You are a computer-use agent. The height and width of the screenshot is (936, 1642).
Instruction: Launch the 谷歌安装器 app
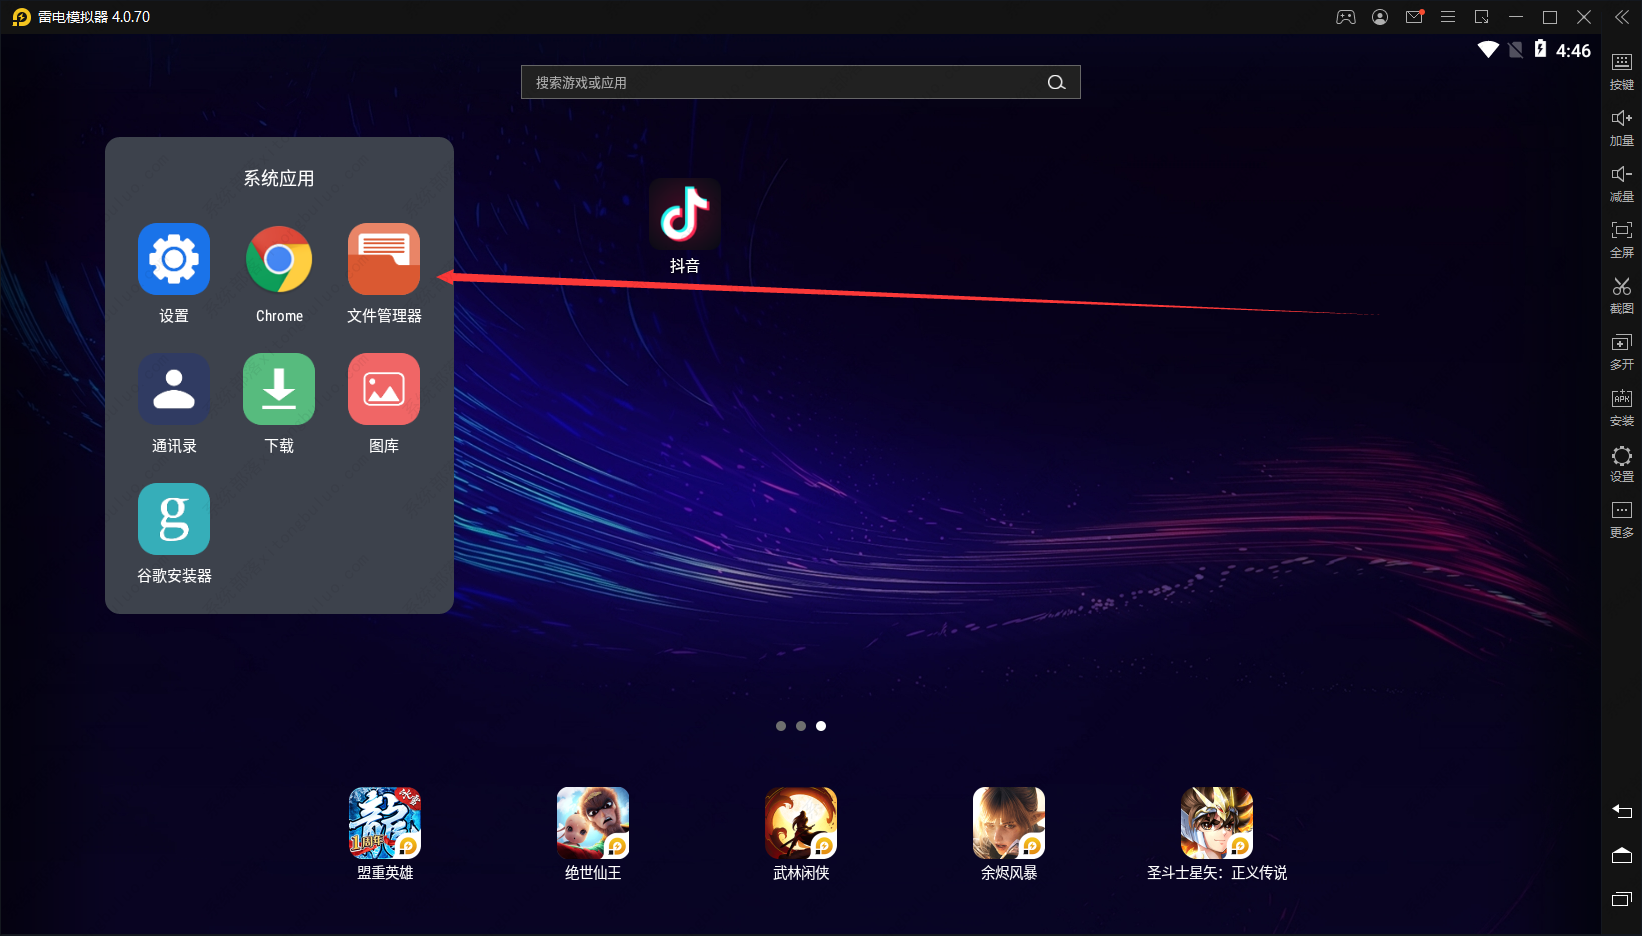[174, 520]
